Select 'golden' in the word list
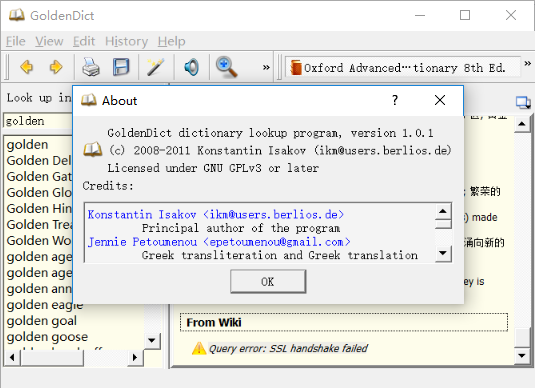Screen dimensions: 535x388 [x=28, y=144]
